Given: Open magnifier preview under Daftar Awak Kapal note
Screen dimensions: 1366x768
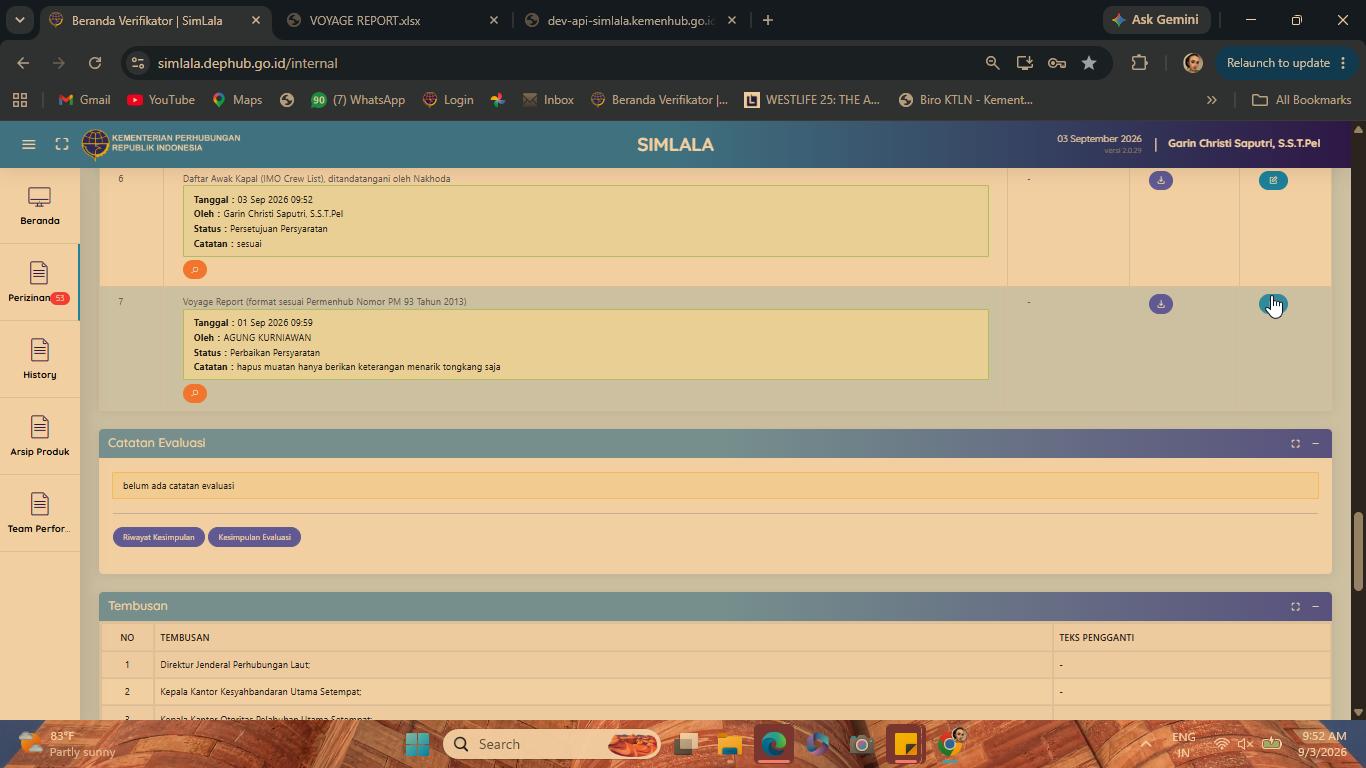Looking at the screenshot, I should (195, 270).
